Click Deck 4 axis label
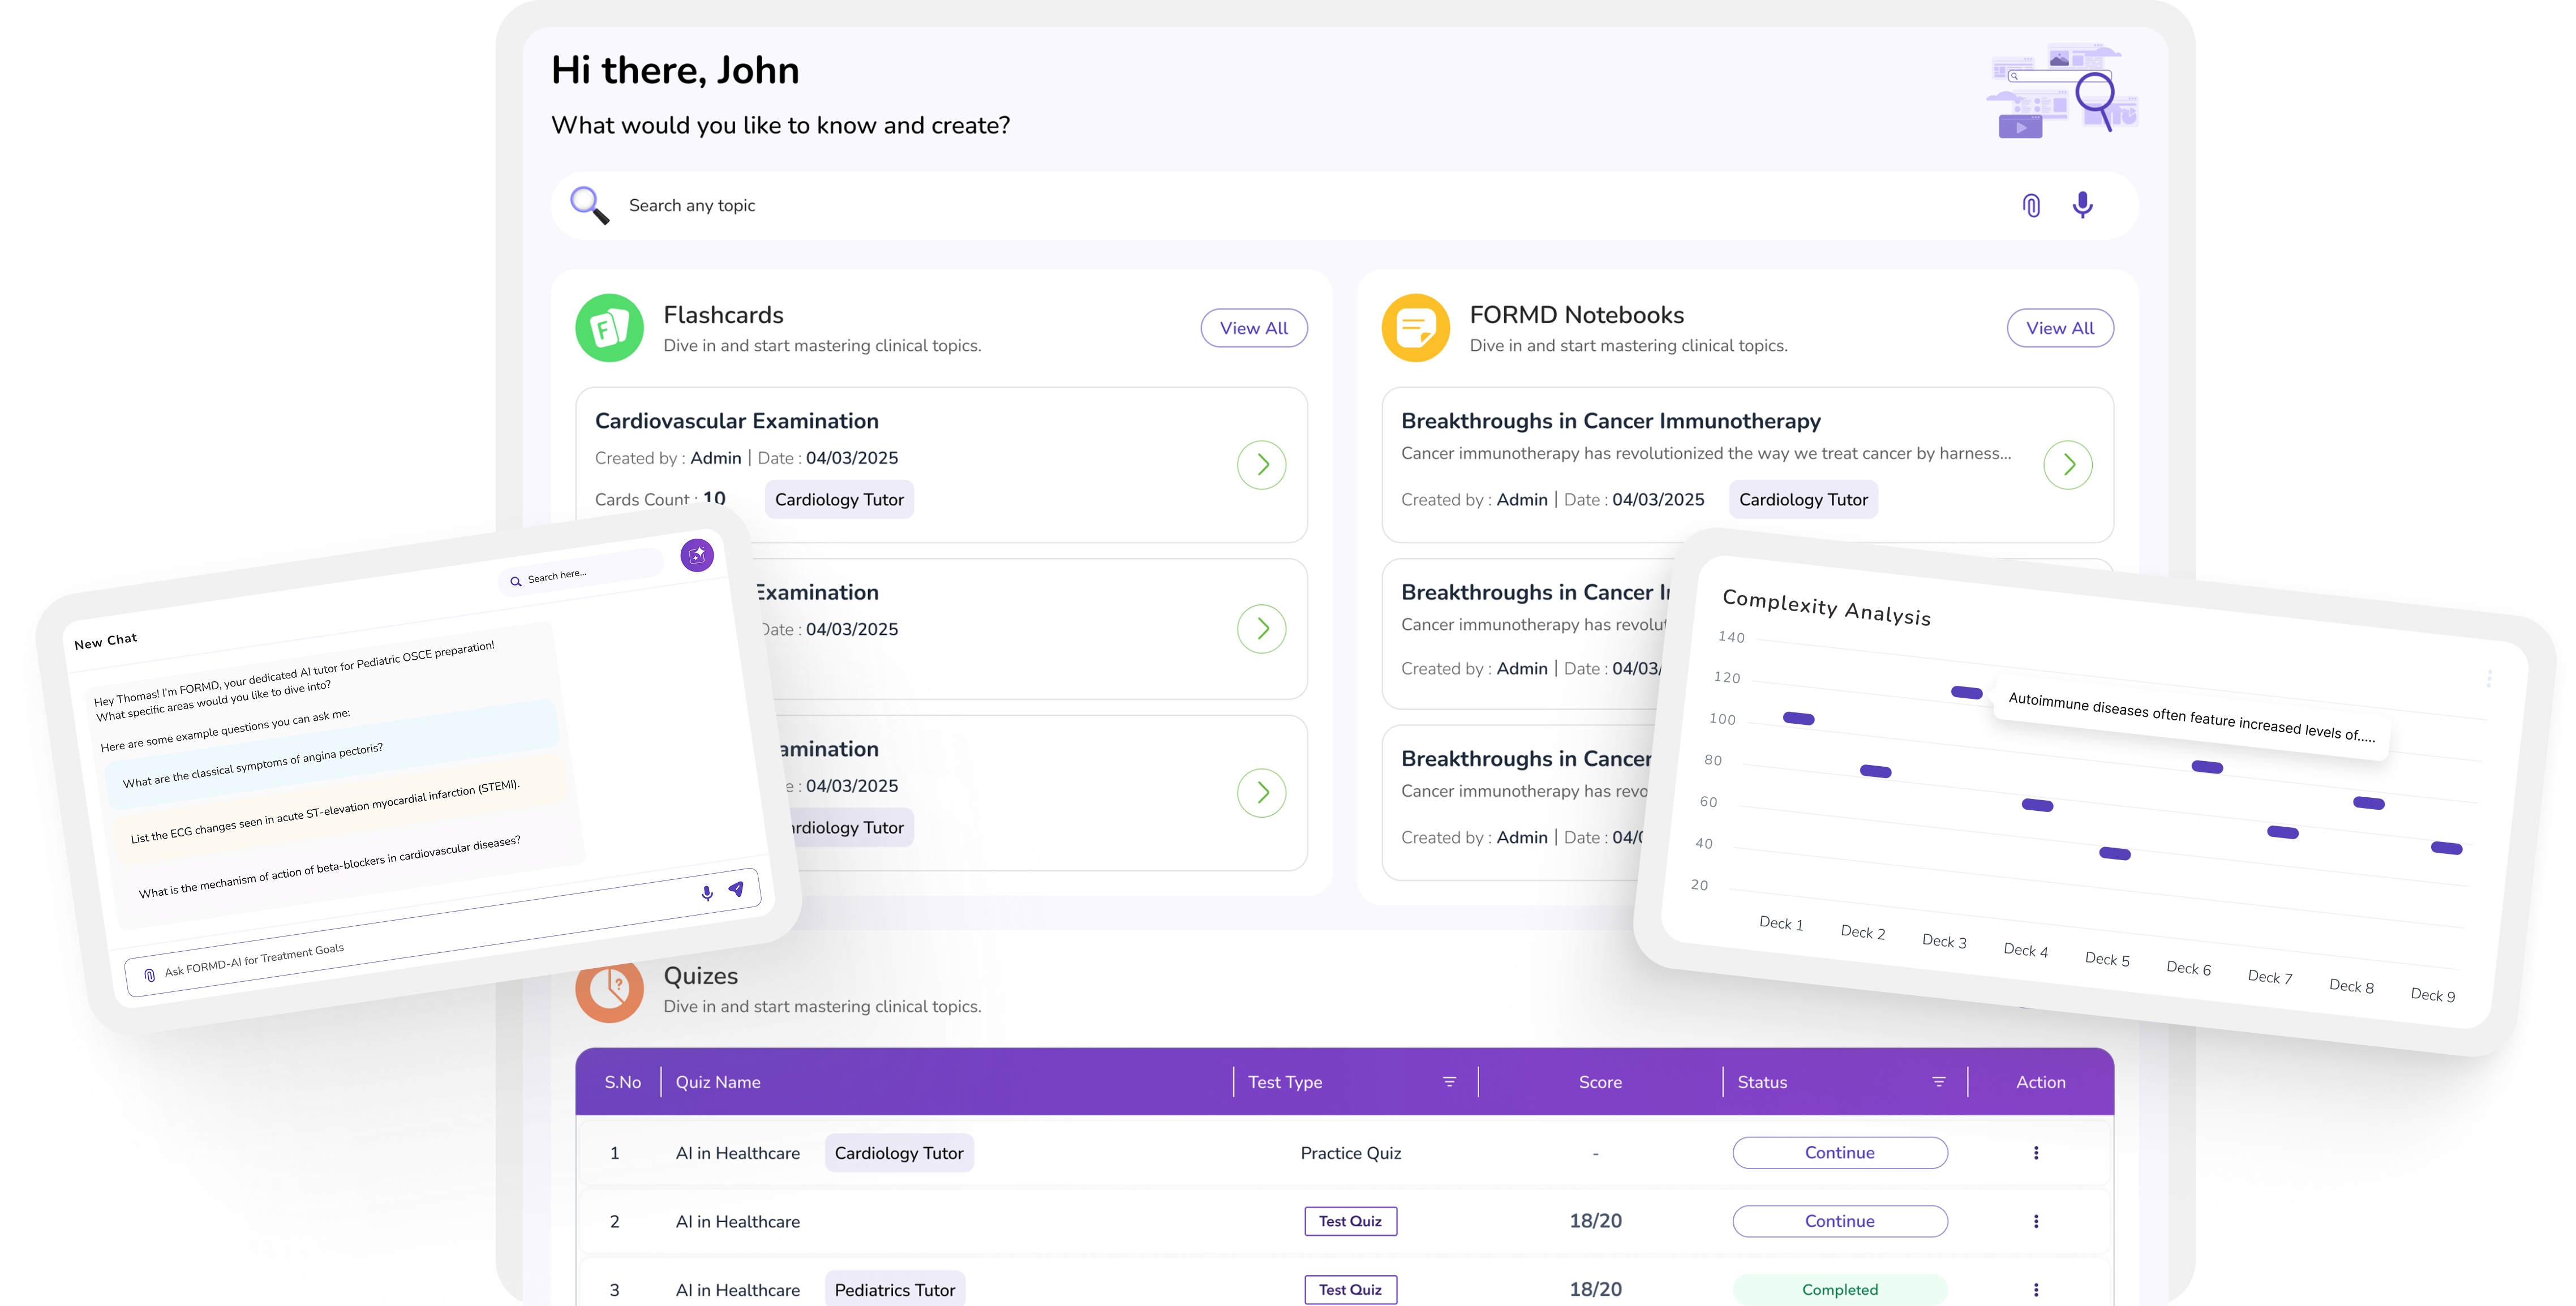This screenshot has width=2576, height=1306. 2026,949
